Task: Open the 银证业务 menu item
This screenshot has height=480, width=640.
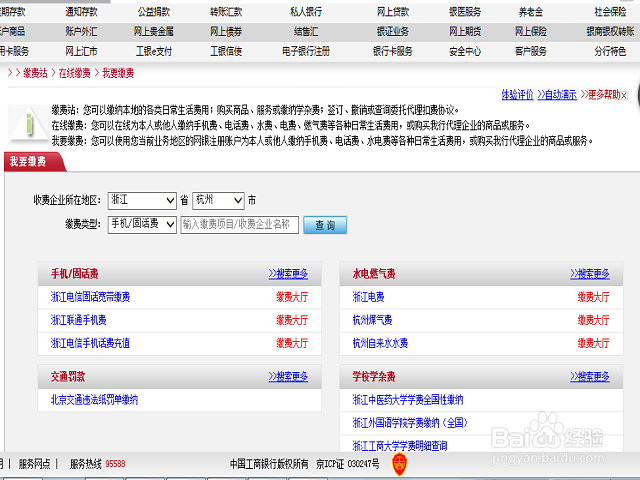Action: [393, 31]
